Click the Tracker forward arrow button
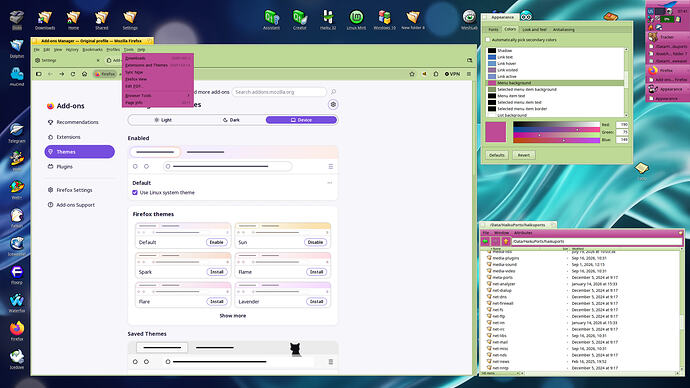The width and height of the screenshot is (690, 388). click(495, 242)
